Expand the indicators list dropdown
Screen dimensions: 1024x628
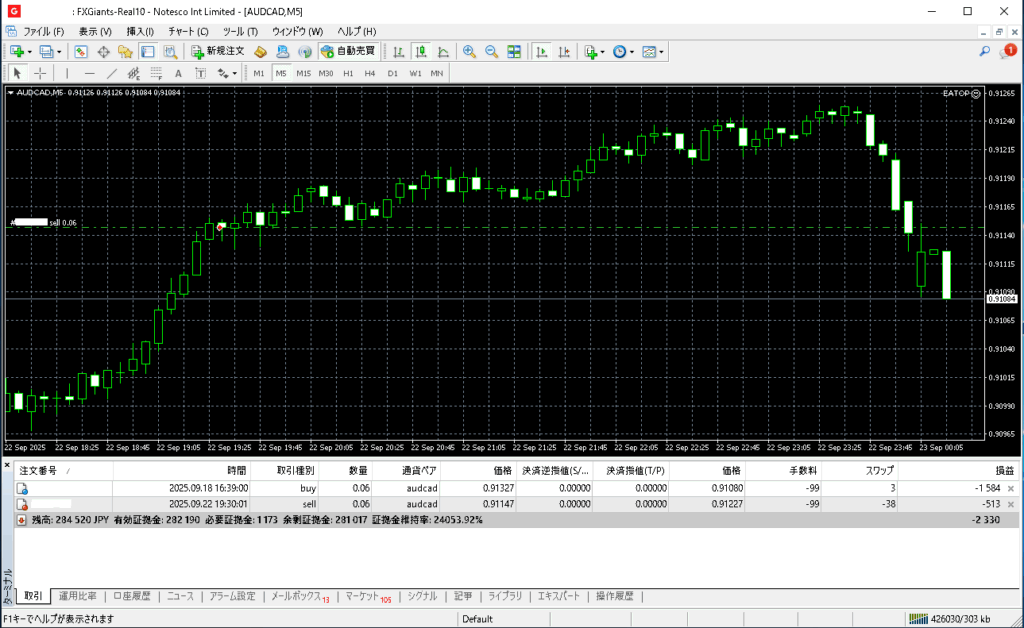click(603, 51)
